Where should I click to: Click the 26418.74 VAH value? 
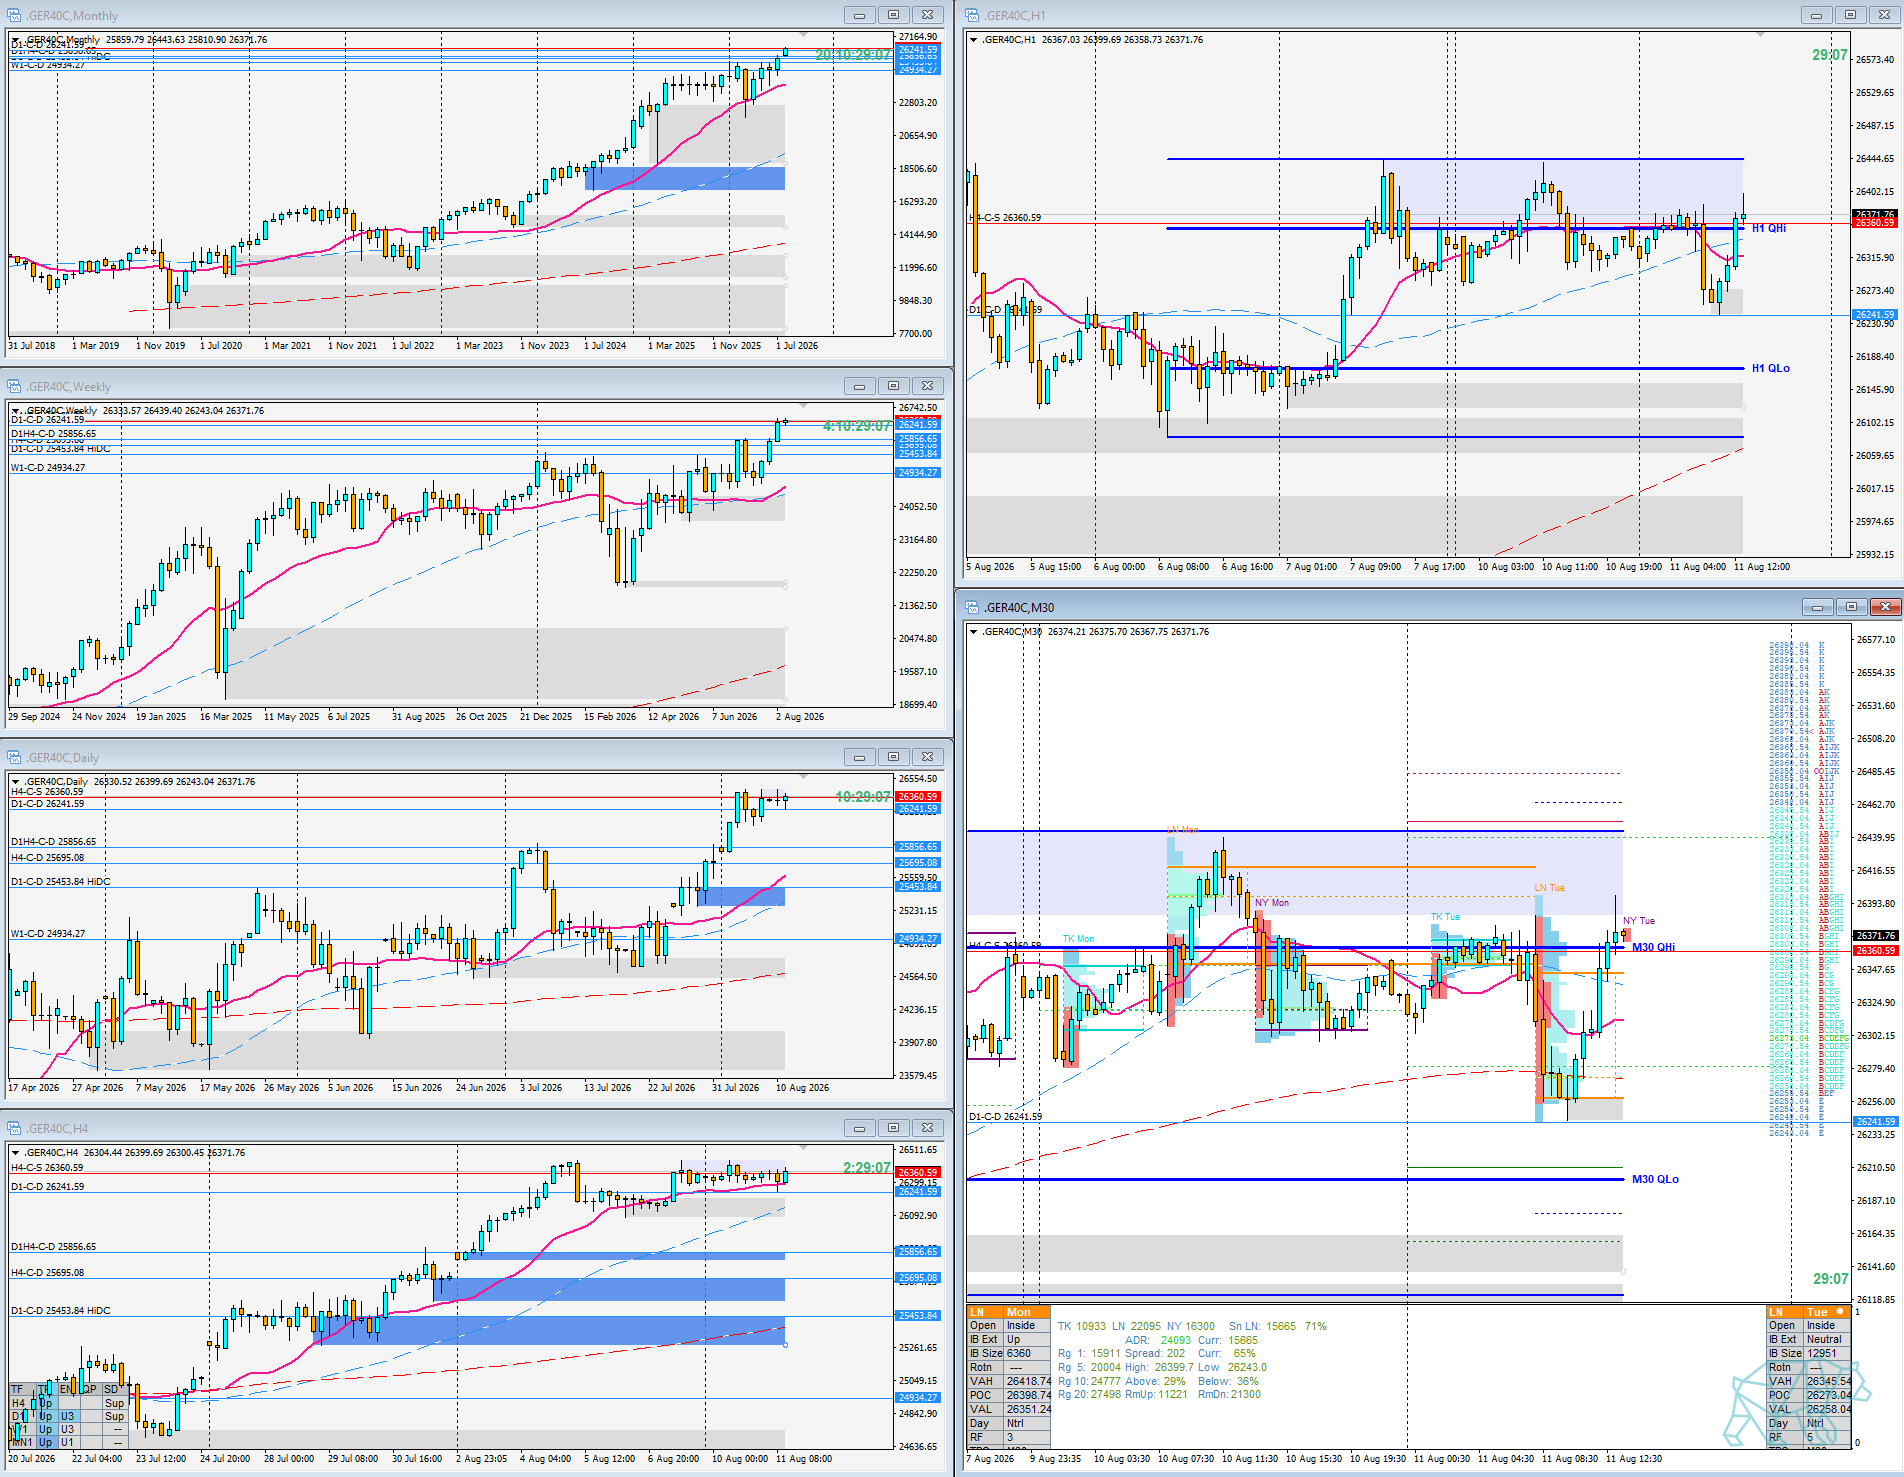[1028, 1381]
